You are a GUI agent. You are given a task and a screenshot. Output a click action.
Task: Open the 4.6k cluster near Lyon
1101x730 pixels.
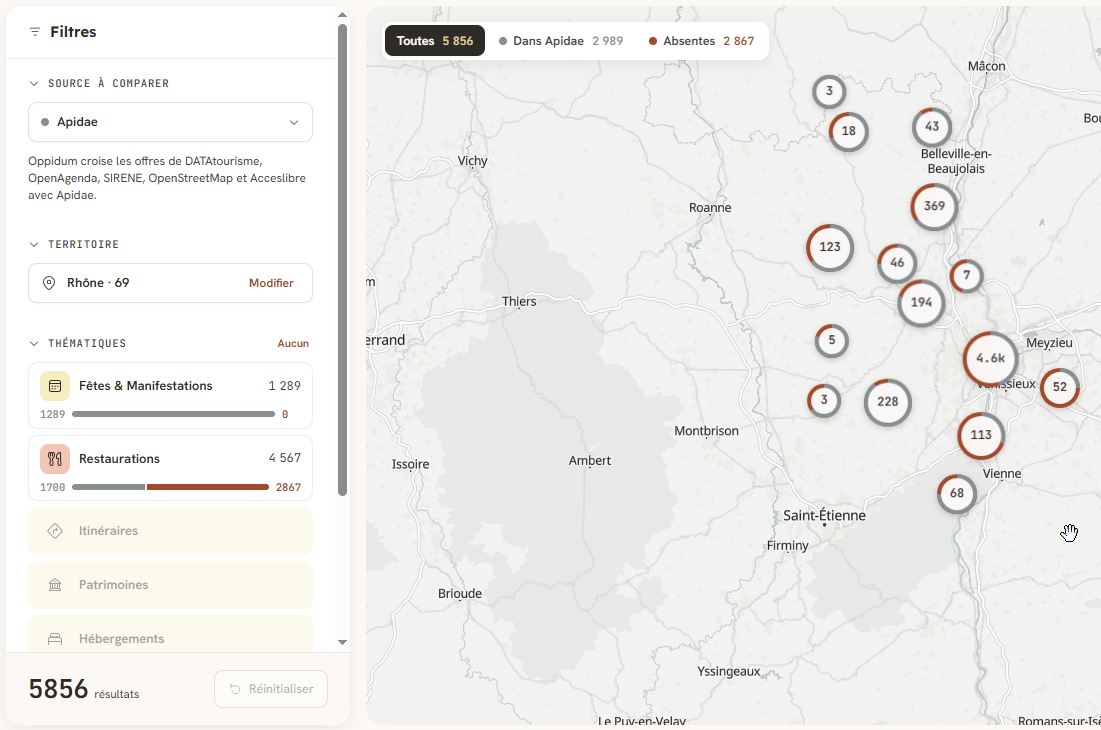990,358
